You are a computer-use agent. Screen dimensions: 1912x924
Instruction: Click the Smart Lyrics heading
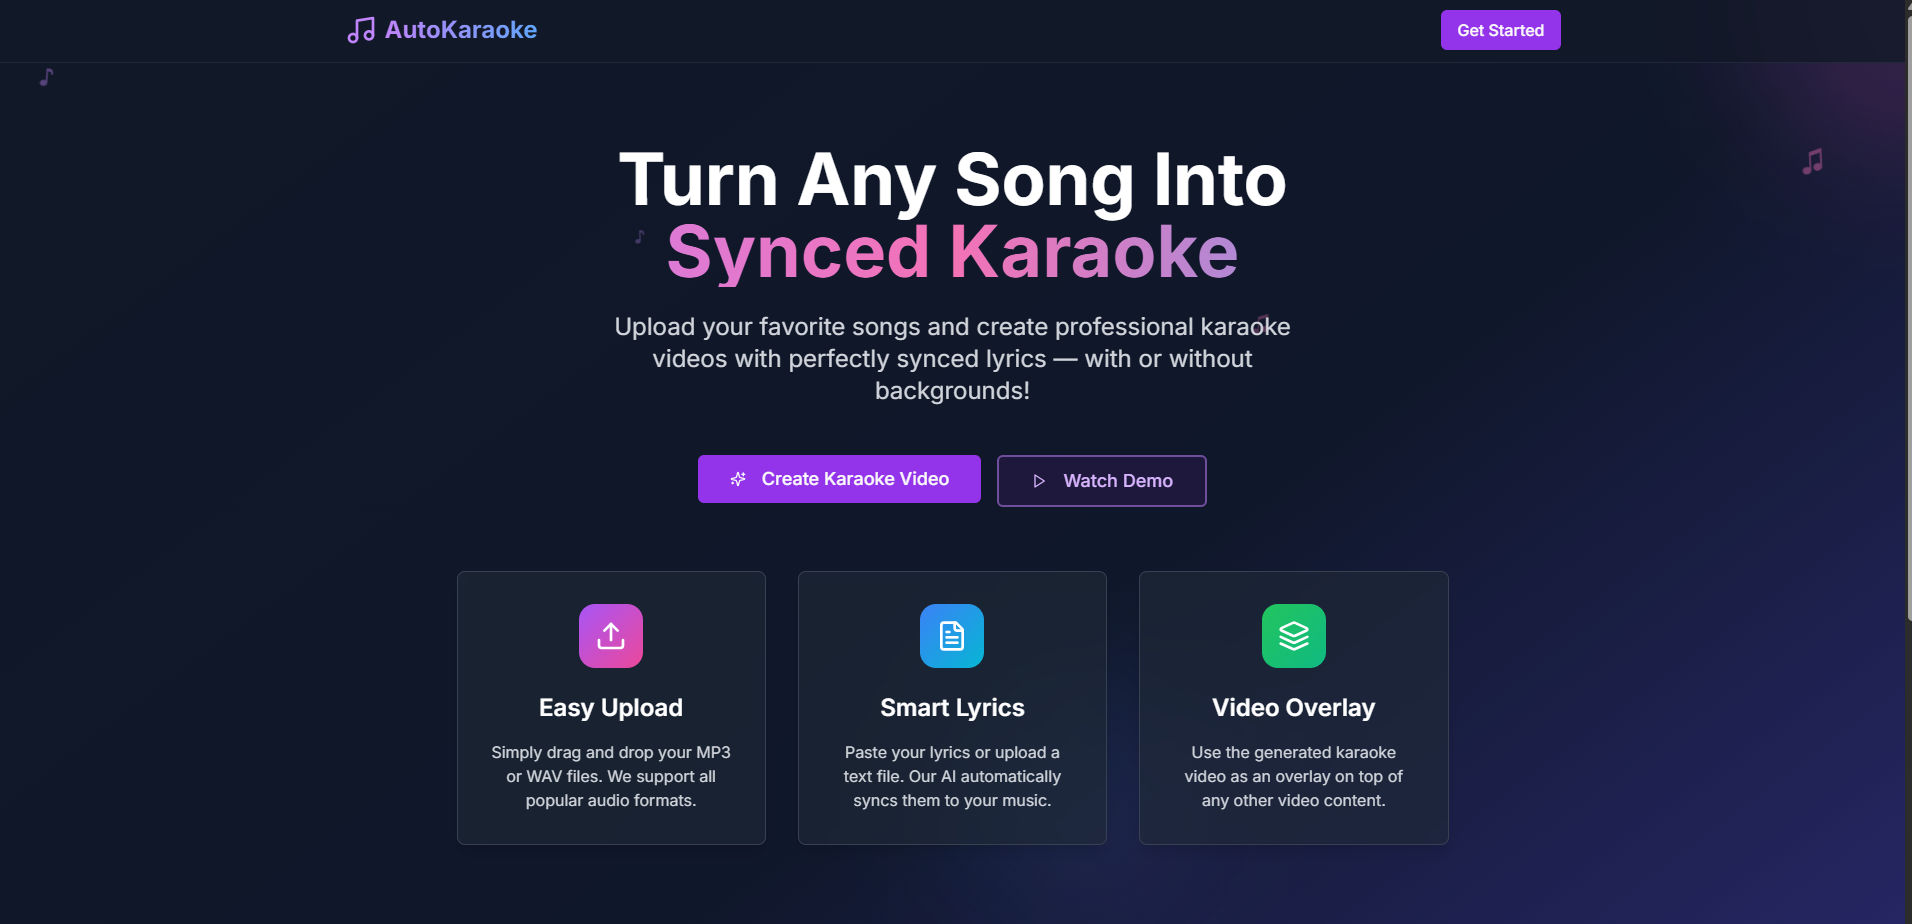coord(951,707)
